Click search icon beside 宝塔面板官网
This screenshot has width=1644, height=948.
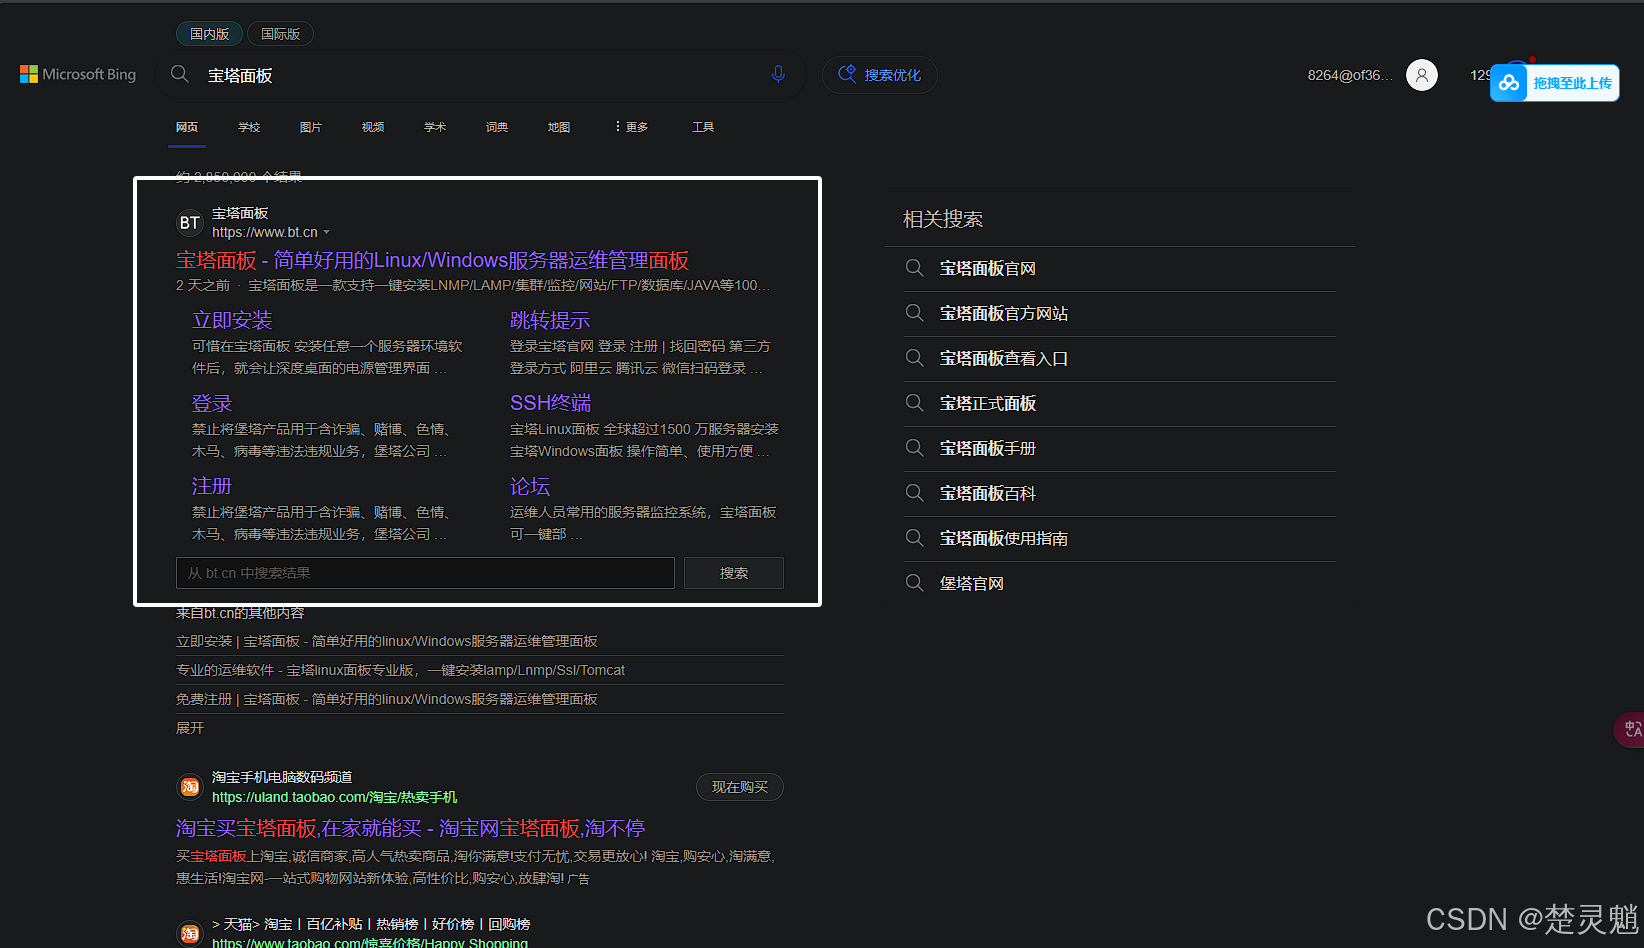pos(914,268)
